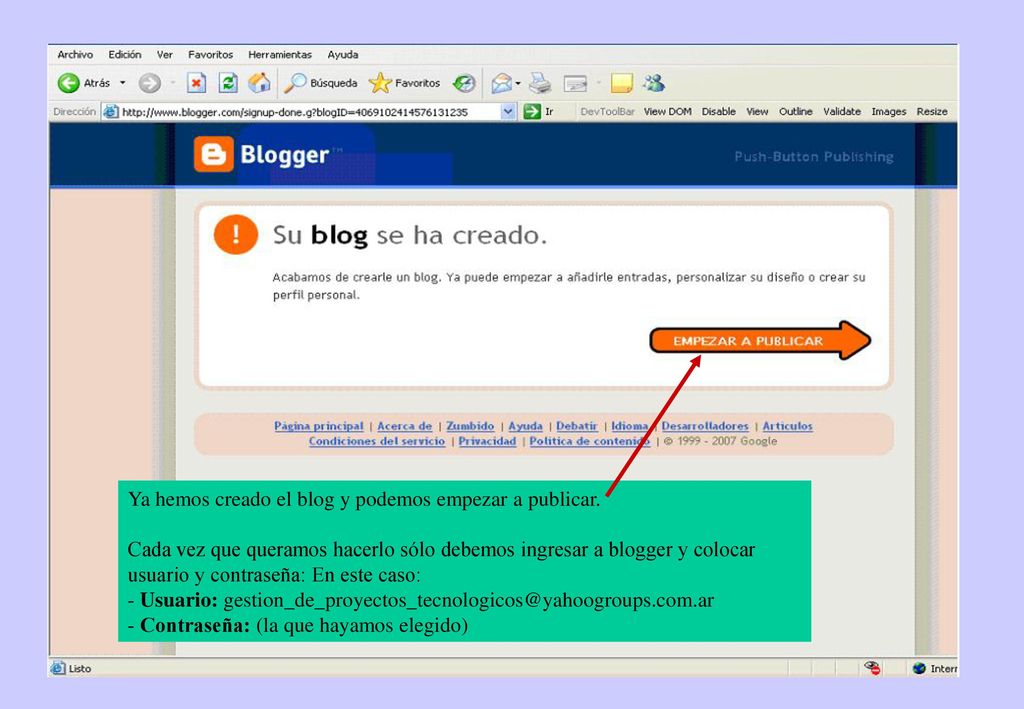This screenshot has height=709, width=1024.
Task: Click the Validate toolbar item
Action: pos(842,112)
